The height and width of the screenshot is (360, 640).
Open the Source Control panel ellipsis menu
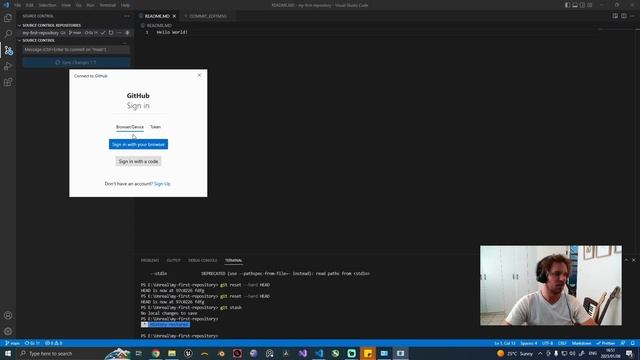click(127, 16)
